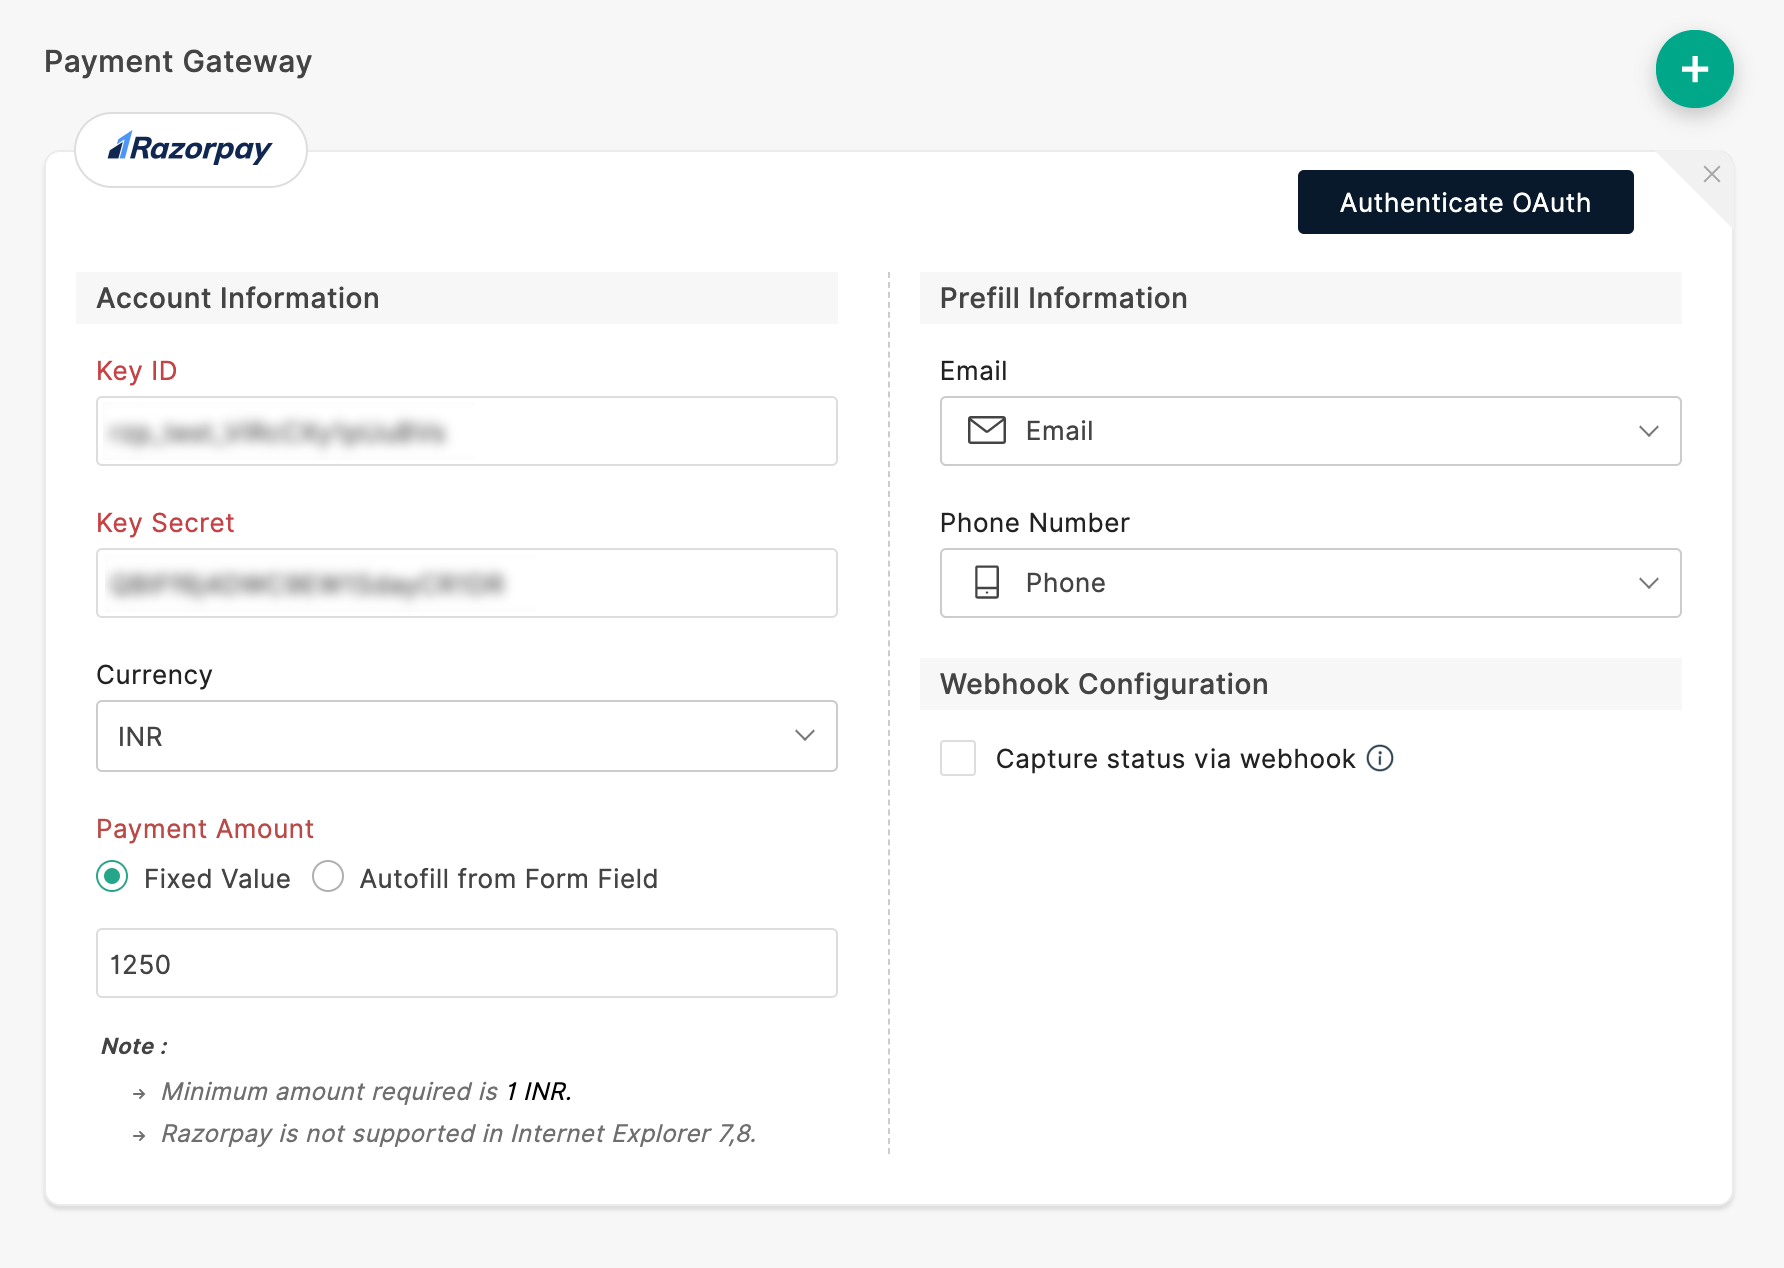Screen dimensions: 1784x1268
Task: Click the Payment Gateway heading
Action: click(178, 62)
